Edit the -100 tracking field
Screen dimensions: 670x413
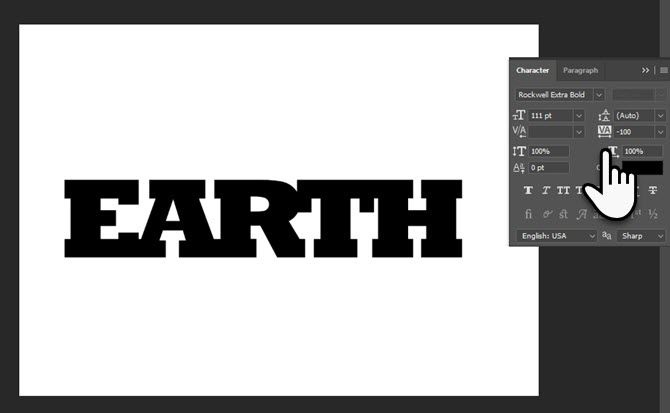pyautogui.click(x=634, y=132)
